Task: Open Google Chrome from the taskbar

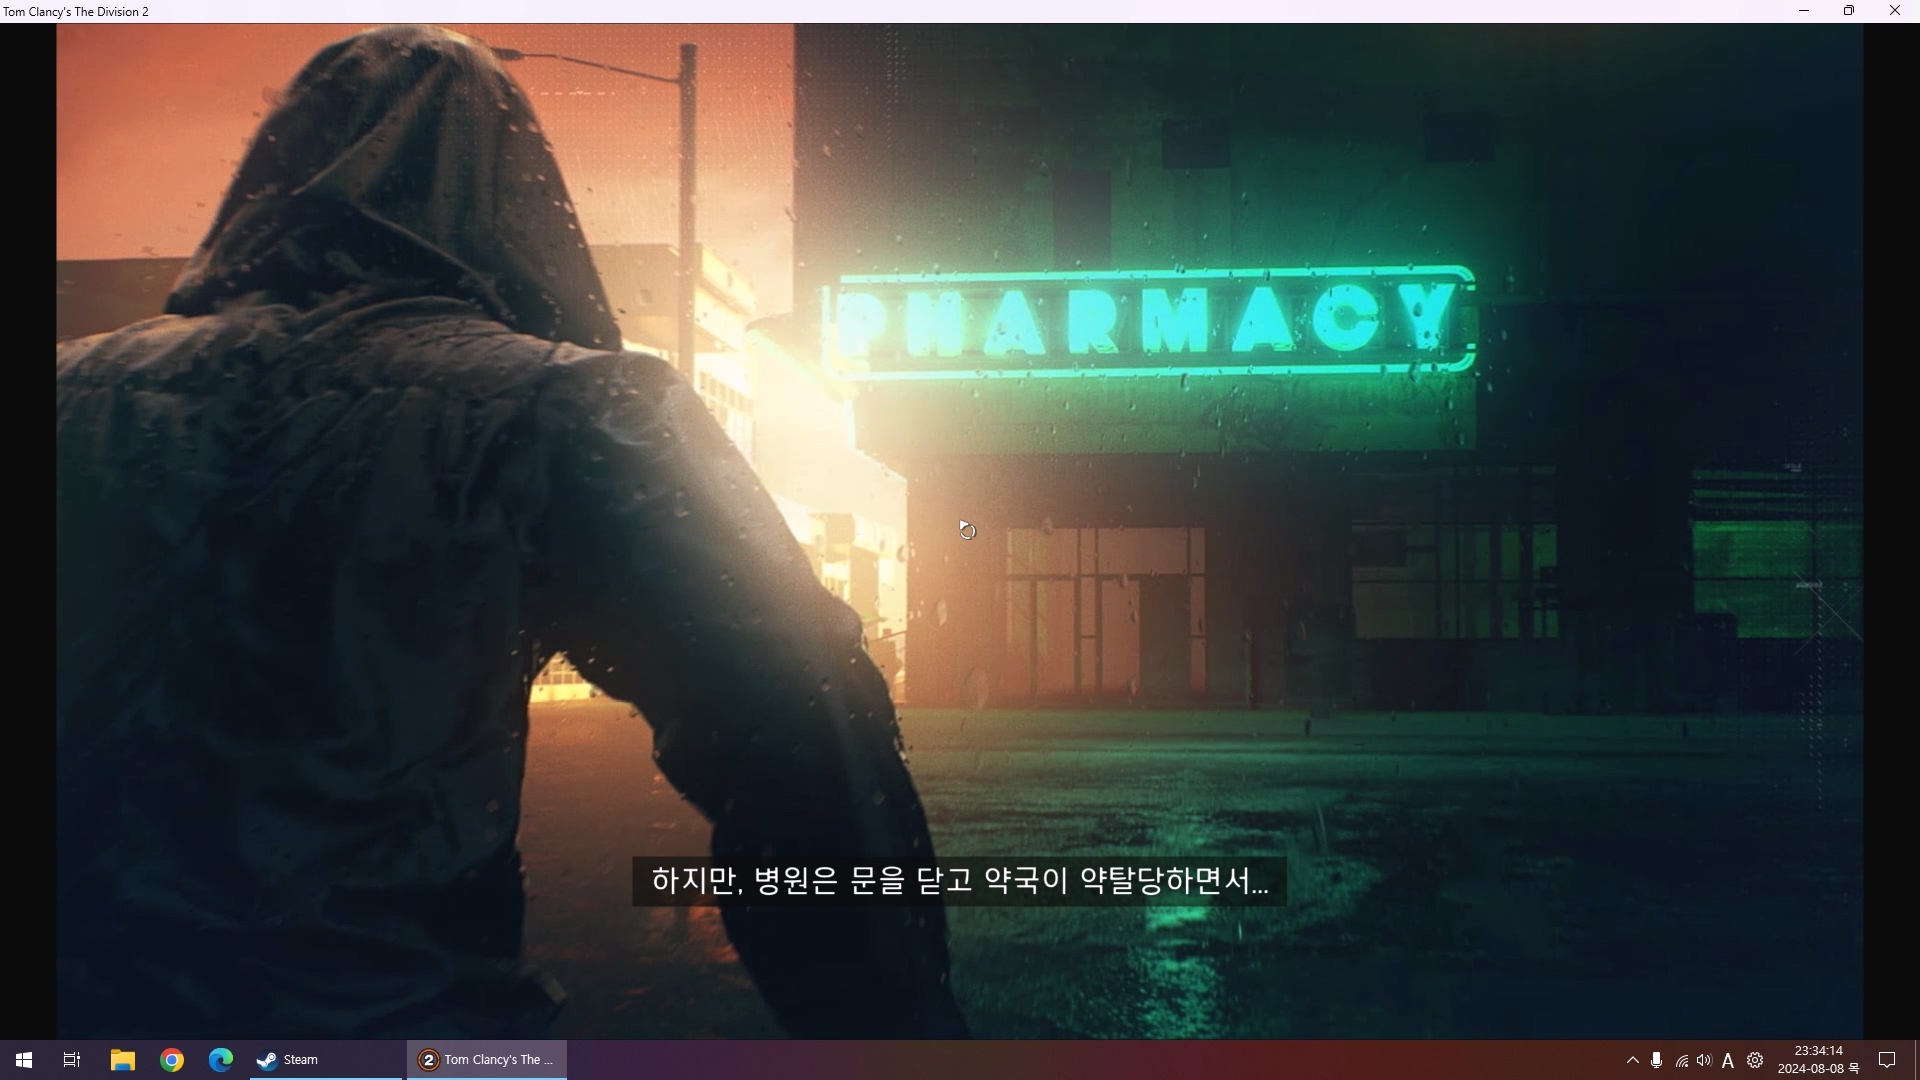Action: point(172,1060)
